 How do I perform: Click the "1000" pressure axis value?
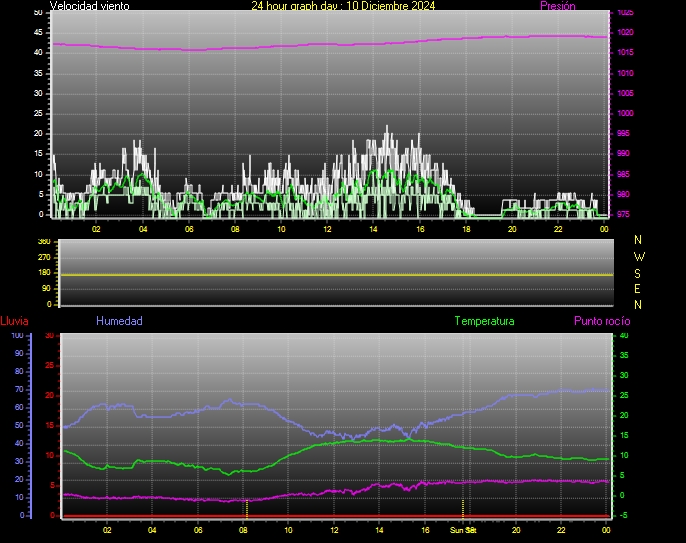tap(625, 113)
